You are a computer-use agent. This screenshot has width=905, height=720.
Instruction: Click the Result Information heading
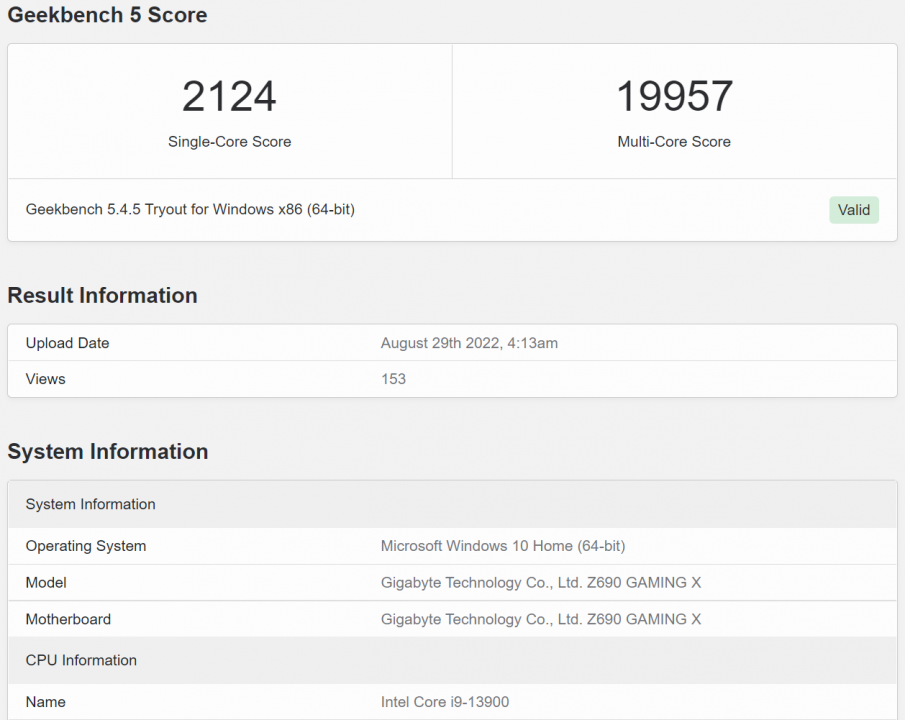click(x=102, y=295)
